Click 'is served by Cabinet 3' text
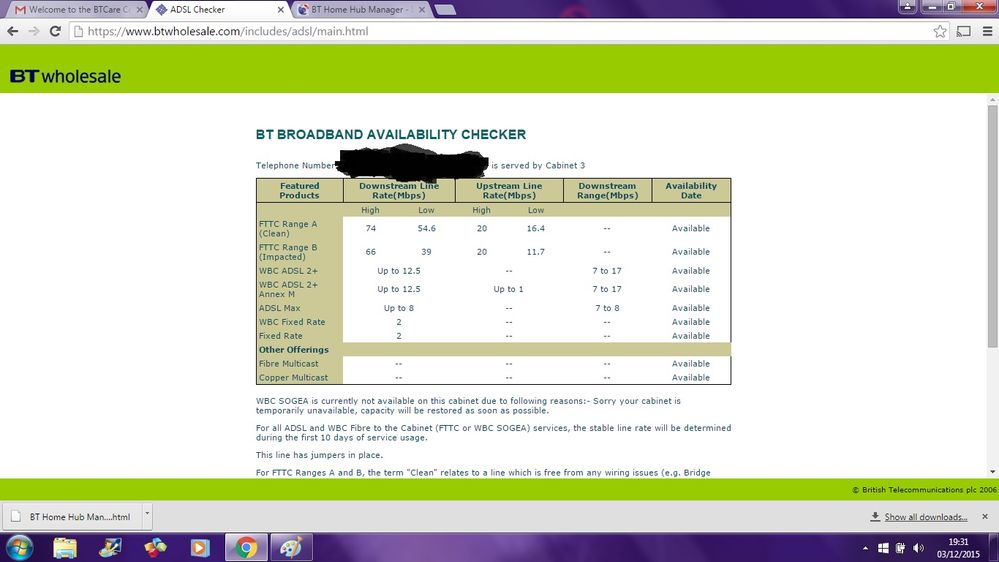This screenshot has height=562, width=999. (538, 165)
